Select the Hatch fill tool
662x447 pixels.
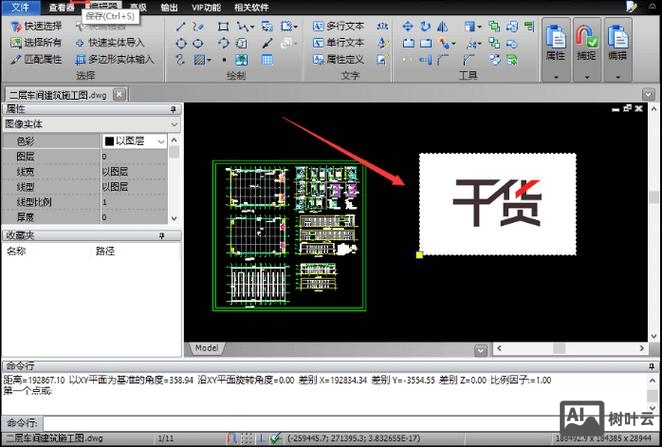tap(199, 60)
